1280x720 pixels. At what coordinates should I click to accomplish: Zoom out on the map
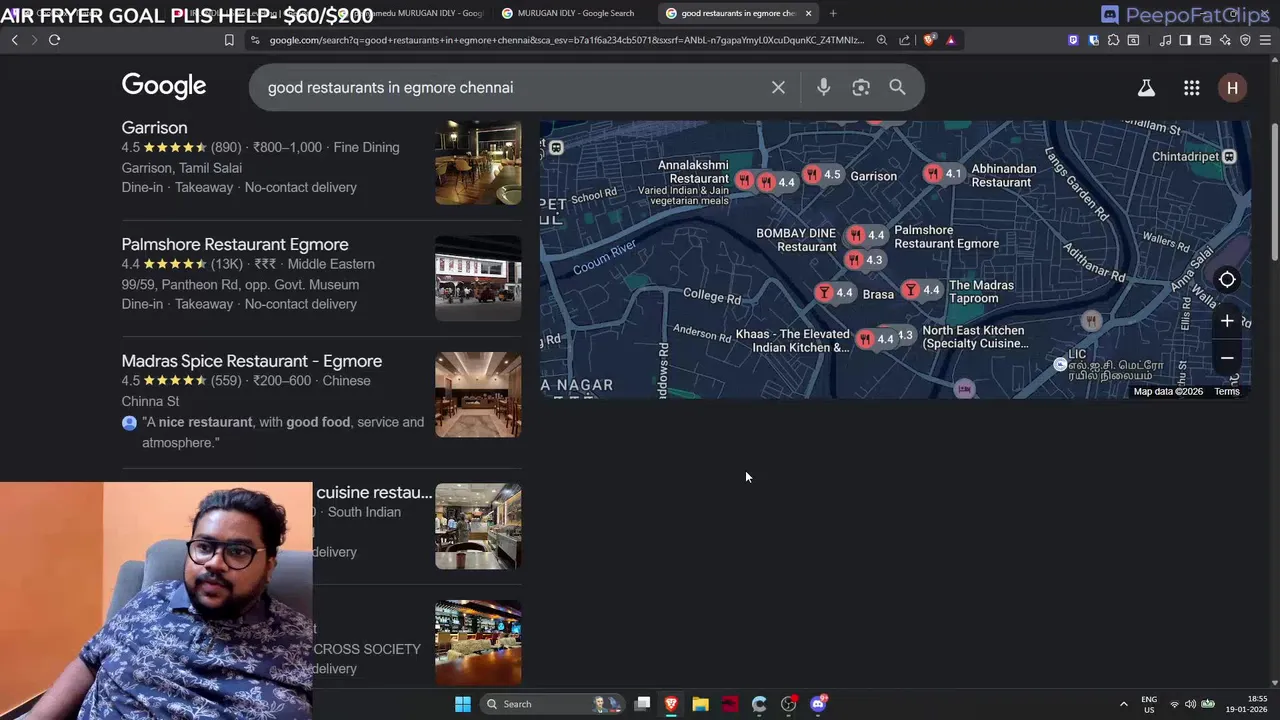pyautogui.click(x=1227, y=358)
